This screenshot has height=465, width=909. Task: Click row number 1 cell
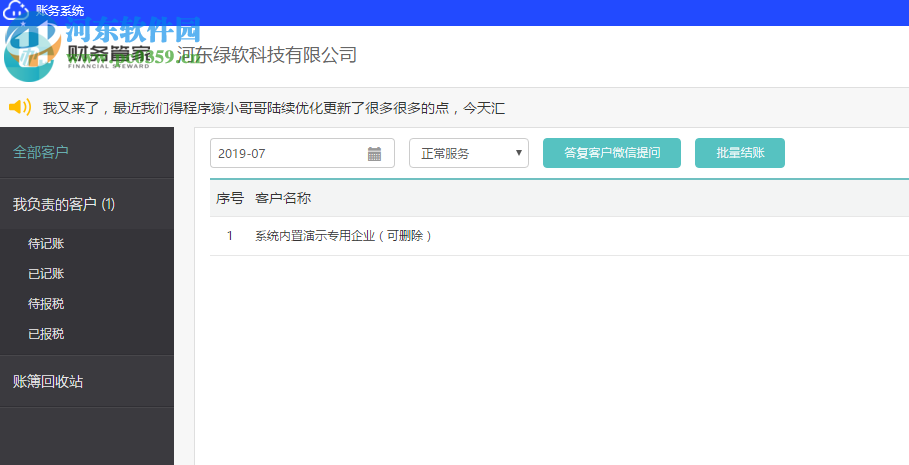click(x=230, y=236)
